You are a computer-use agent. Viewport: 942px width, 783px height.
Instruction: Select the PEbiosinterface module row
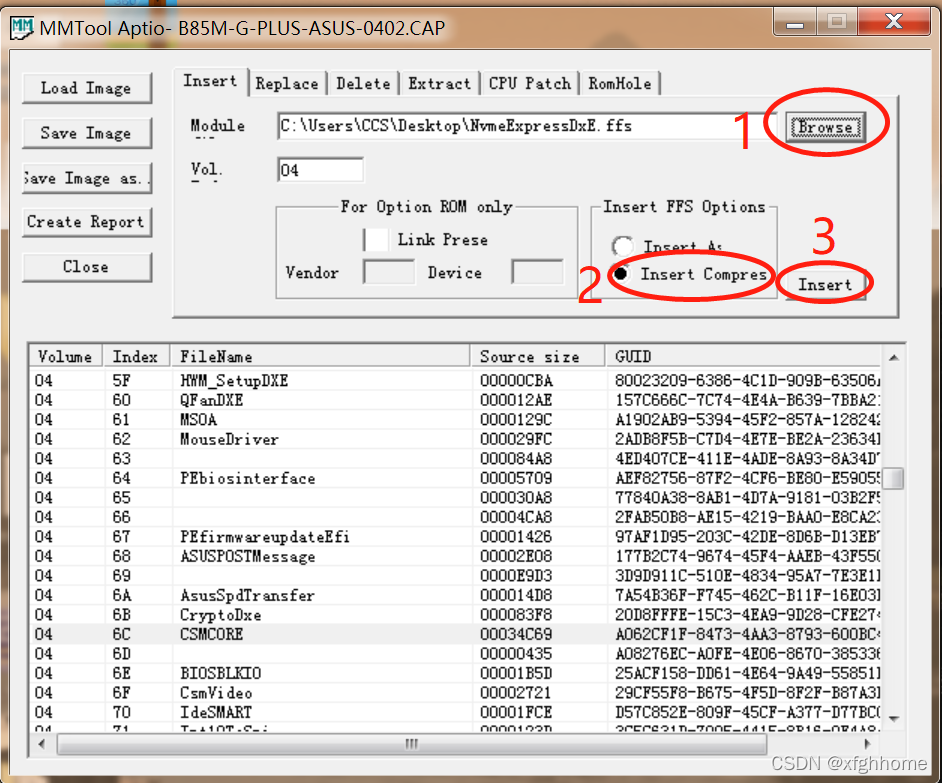(x=455, y=478)
